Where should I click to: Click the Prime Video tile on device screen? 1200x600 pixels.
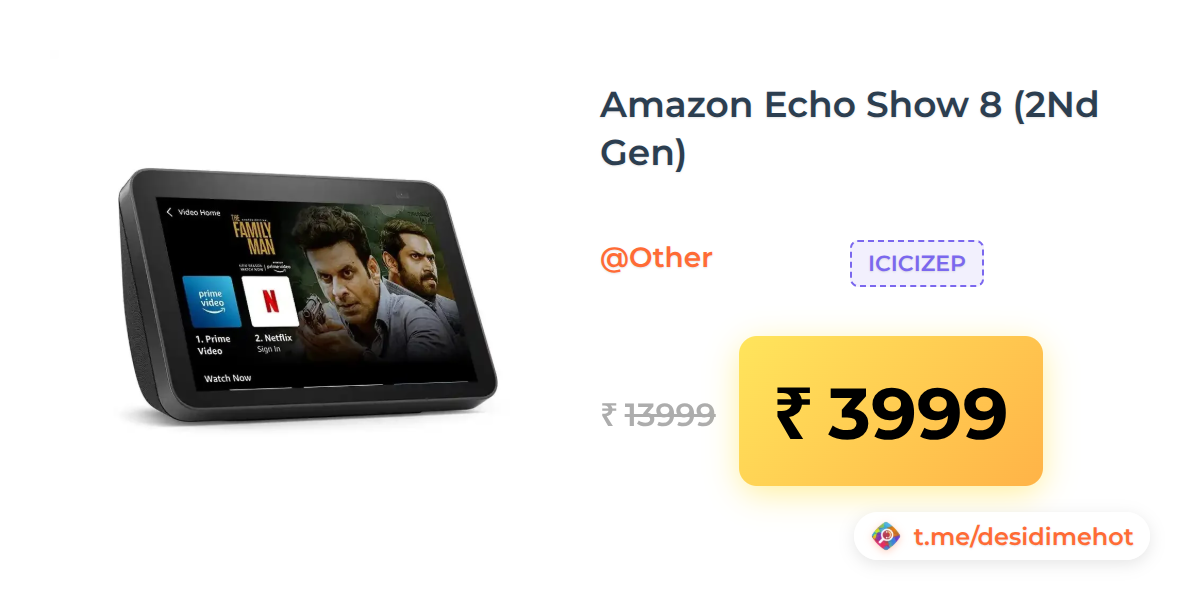tap(211, 301)
